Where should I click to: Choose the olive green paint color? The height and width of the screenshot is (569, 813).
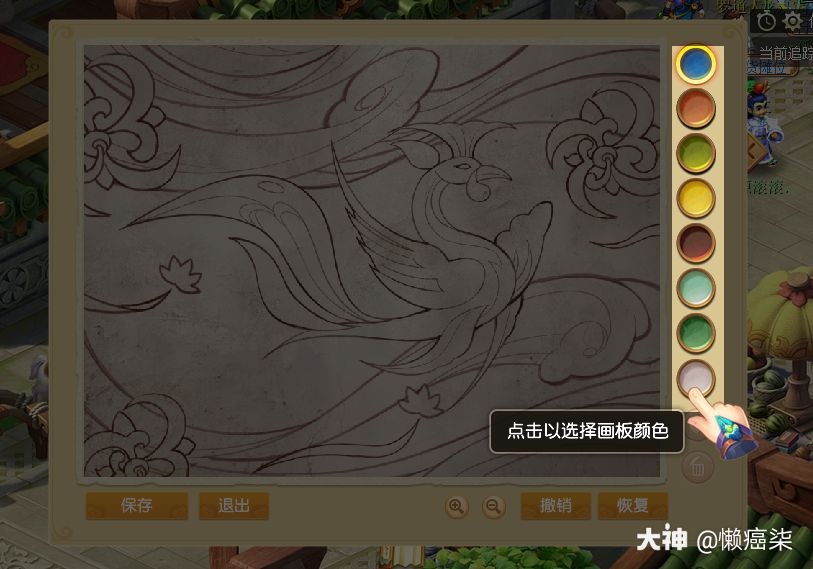point(696,153)
